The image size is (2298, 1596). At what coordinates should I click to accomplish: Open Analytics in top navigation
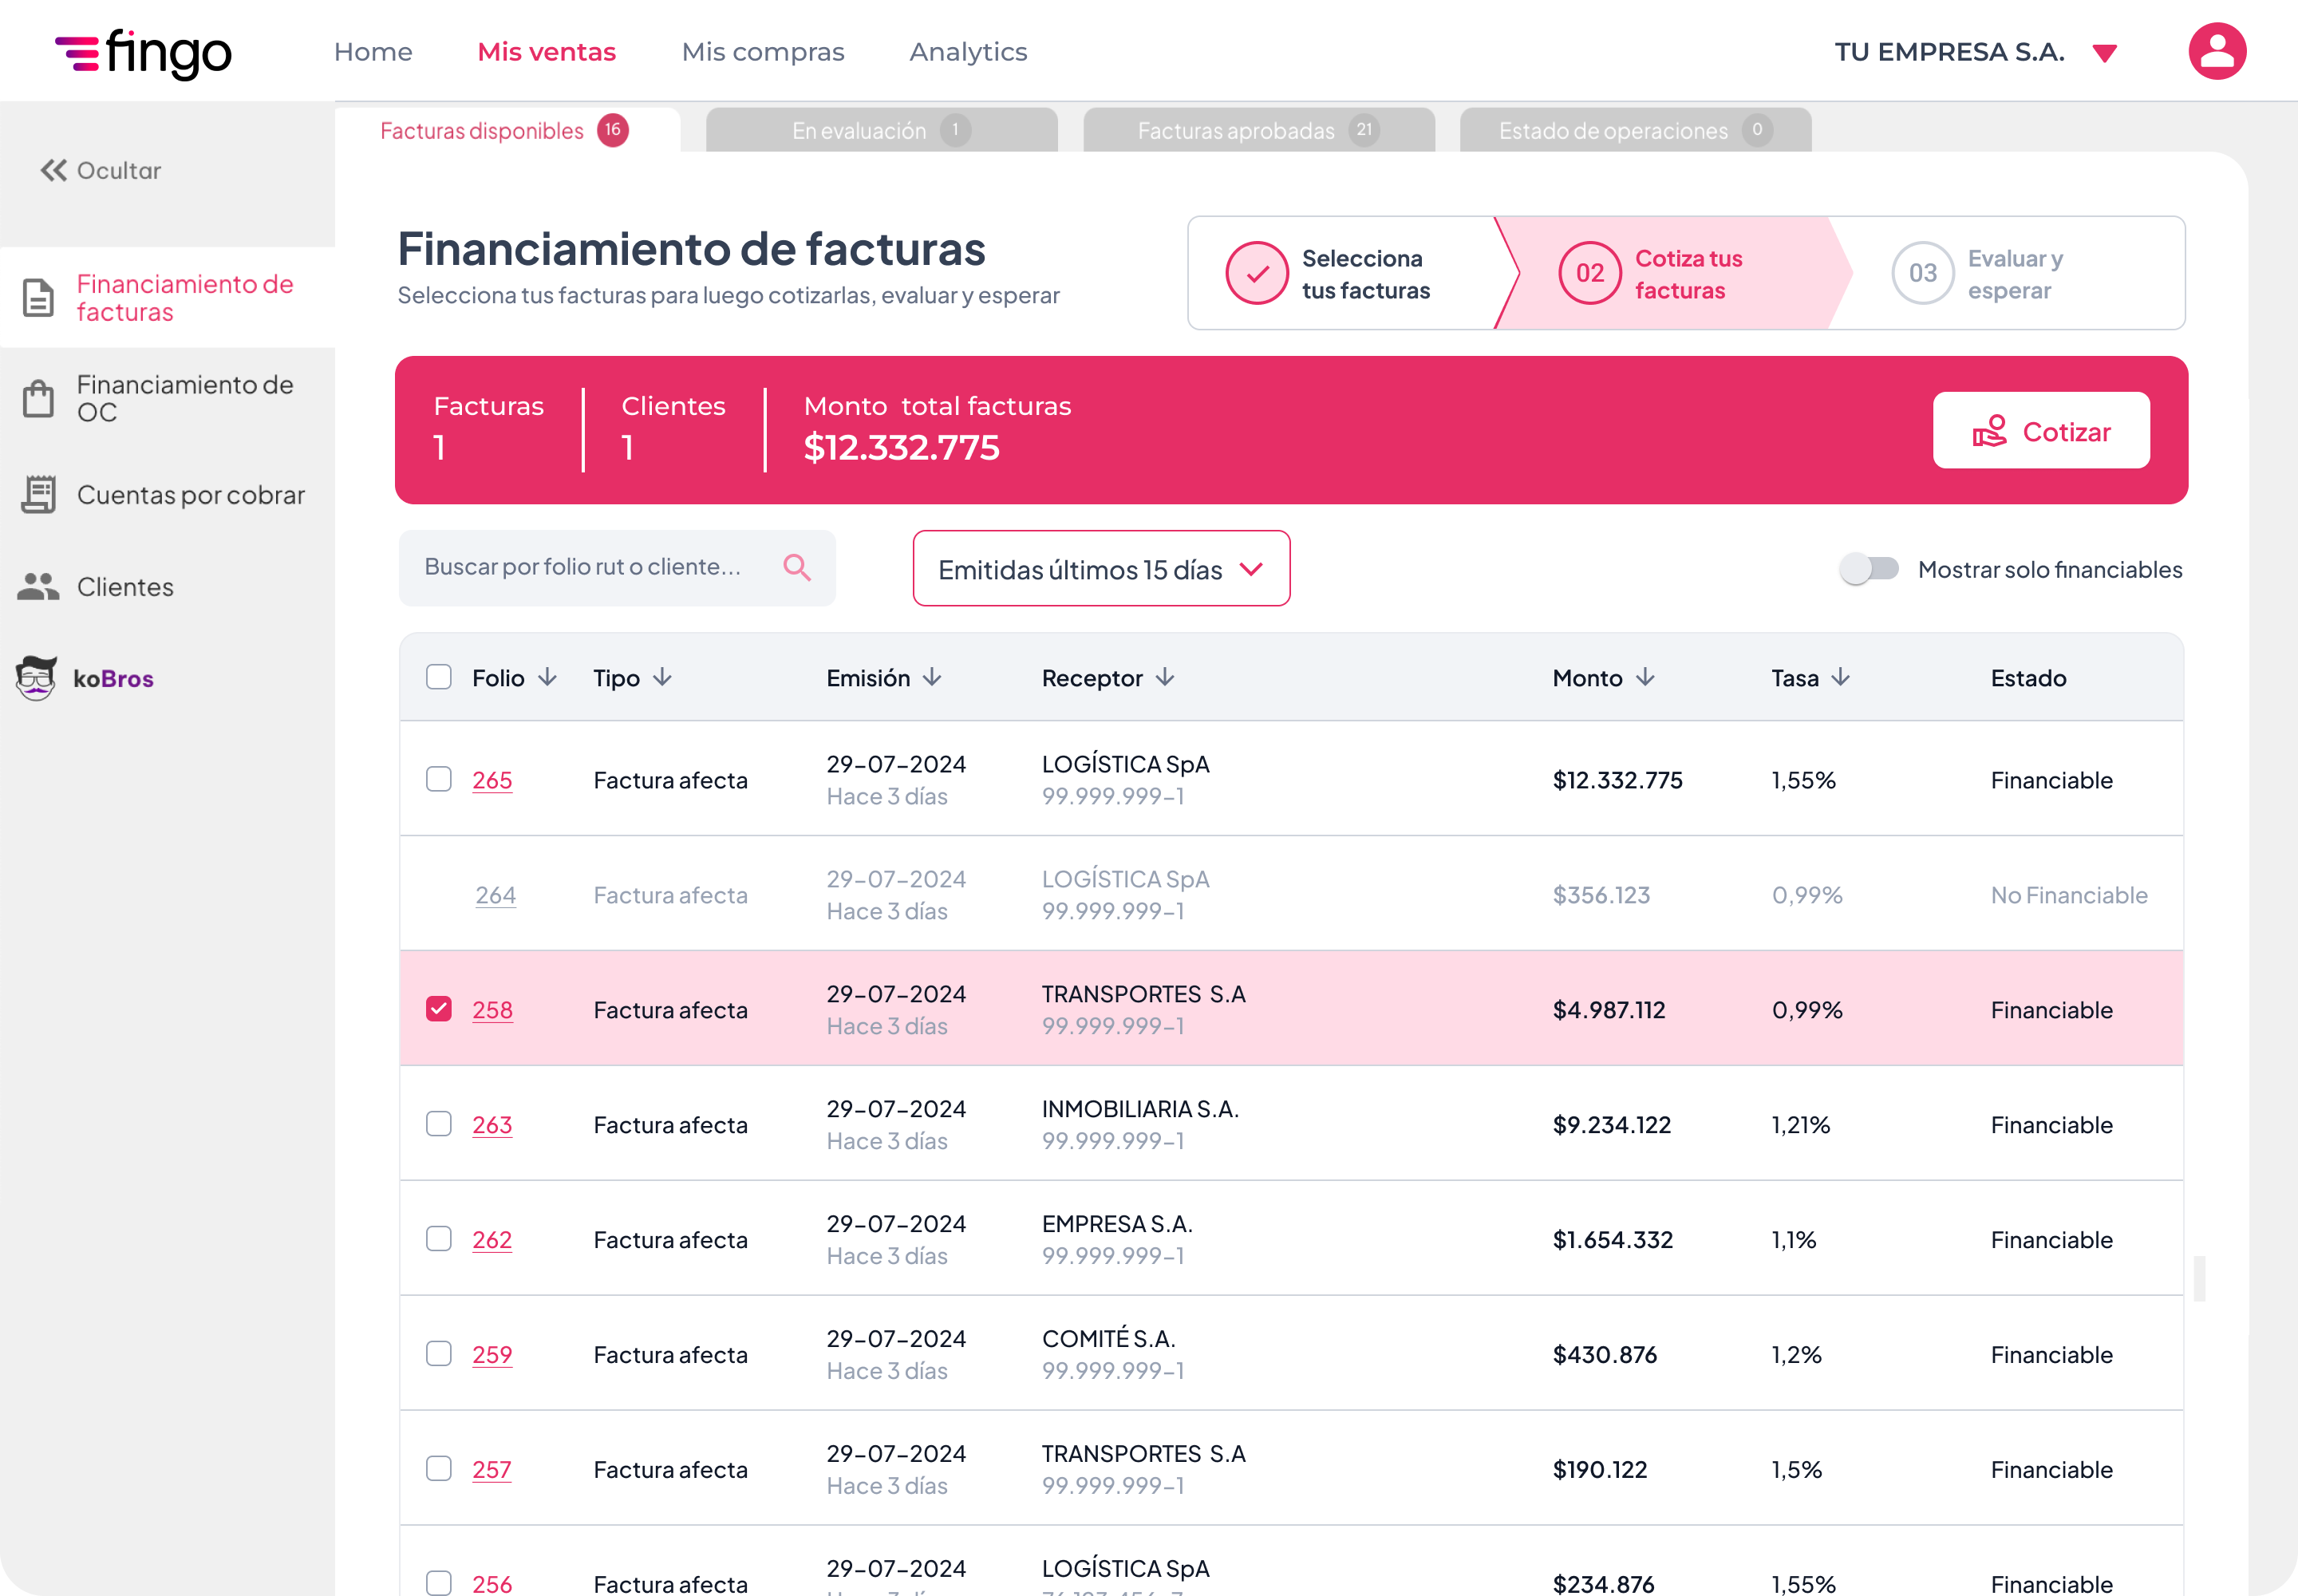pos(968,52)
